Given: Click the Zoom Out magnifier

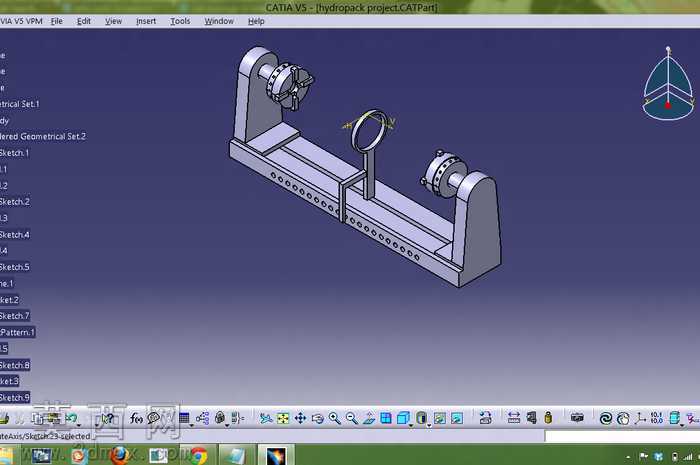Looking at the screenshot, I should 352,418.
